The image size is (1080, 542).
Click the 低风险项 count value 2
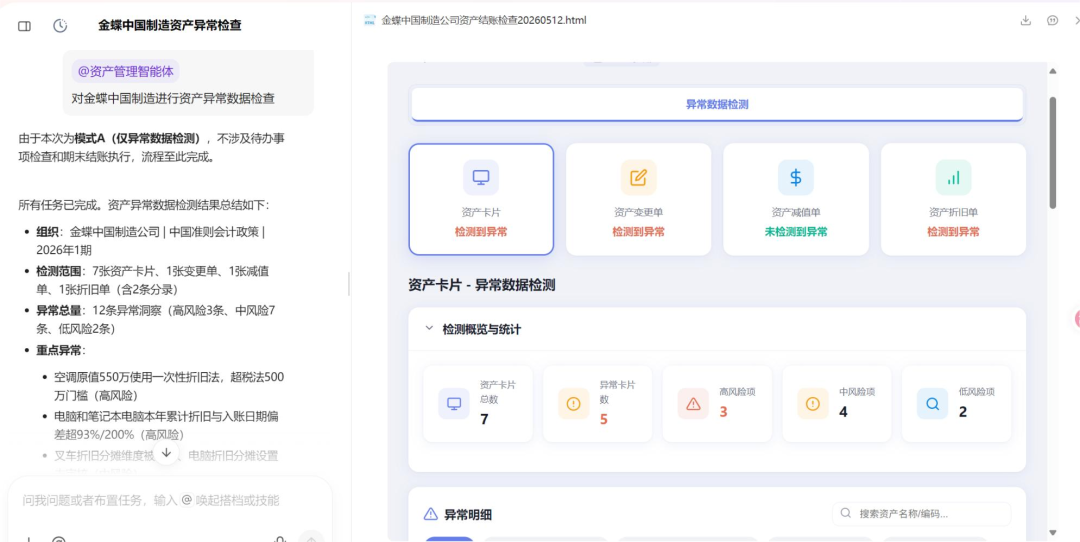(x=963, y=412)
